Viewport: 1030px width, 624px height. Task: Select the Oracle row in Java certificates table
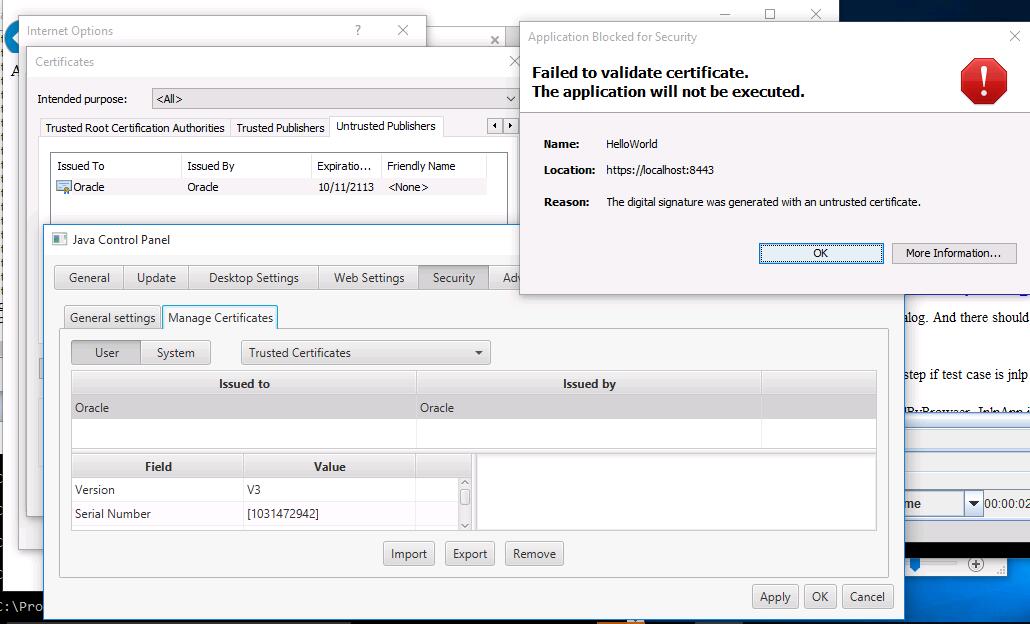245,408
